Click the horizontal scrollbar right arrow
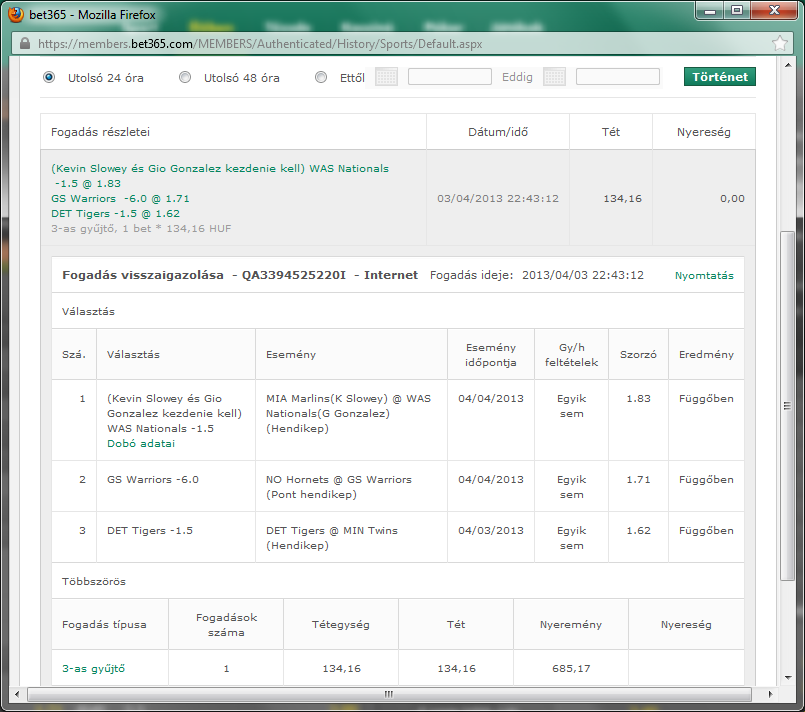Viewport: 805px width, 712px height. [x=770, y=695]
